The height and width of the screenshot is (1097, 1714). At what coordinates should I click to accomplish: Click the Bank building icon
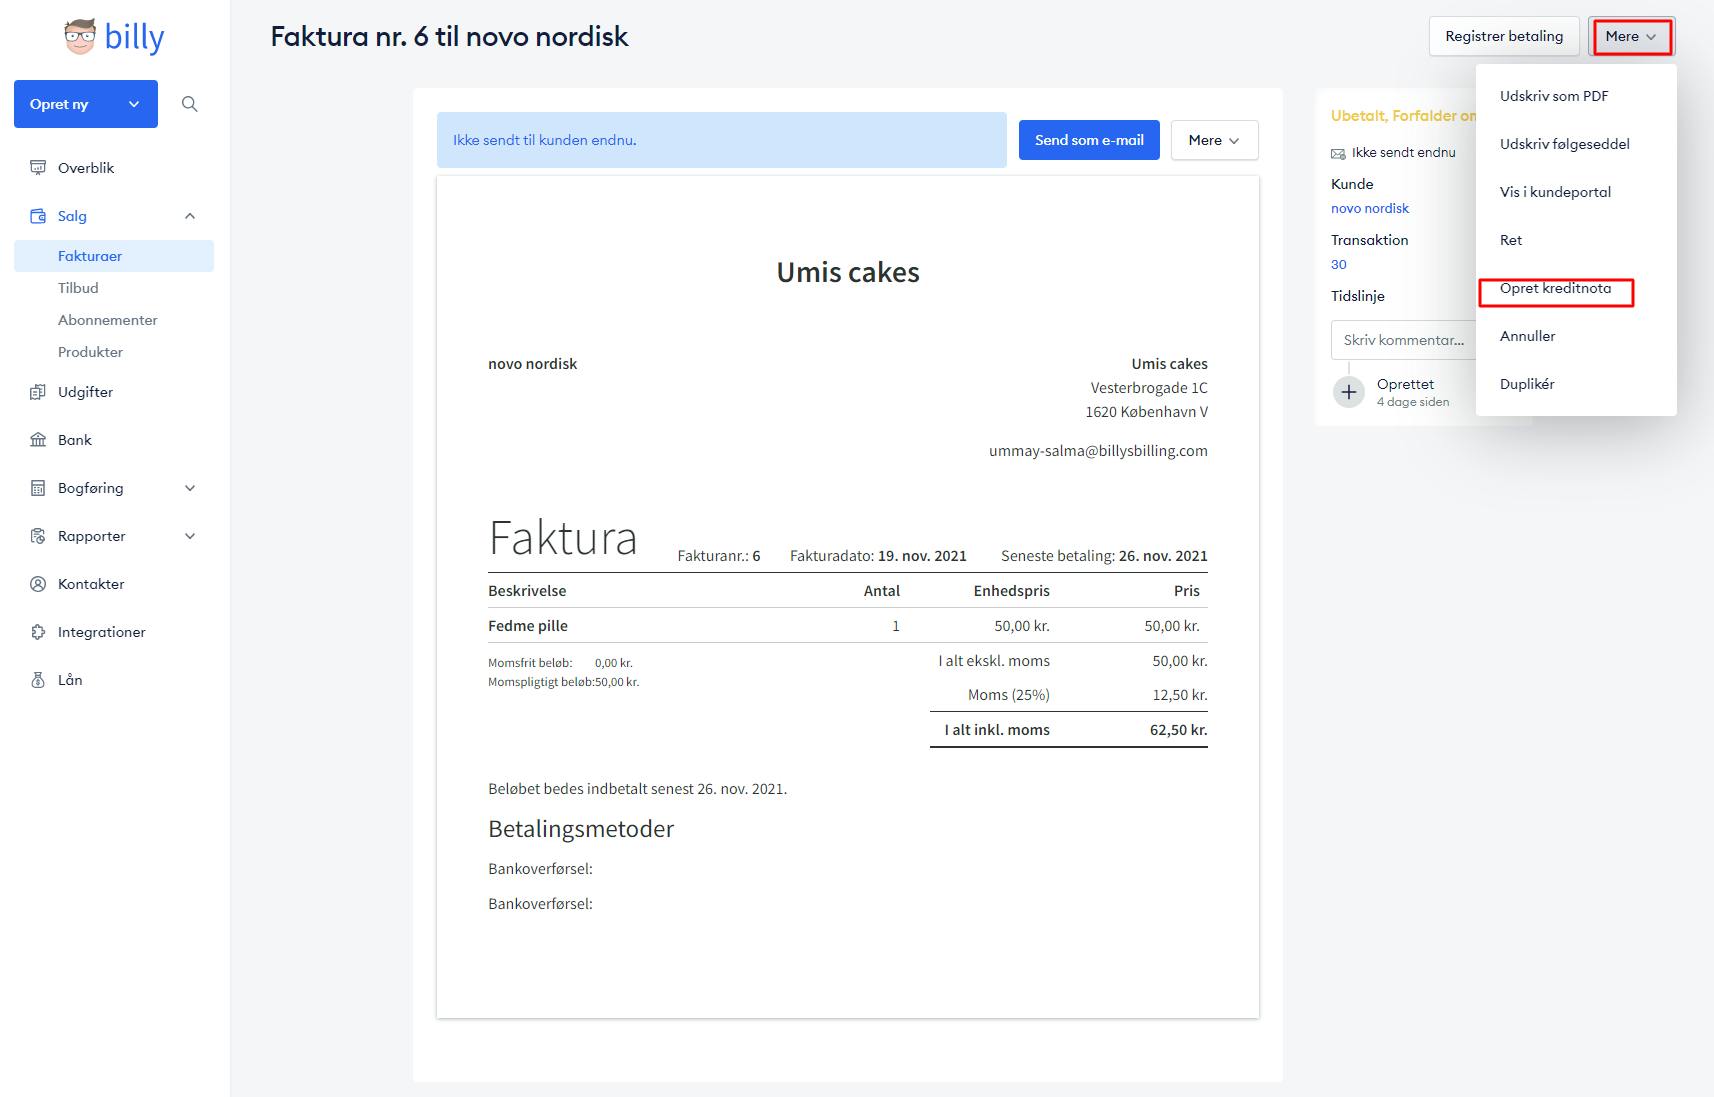(x=38, y=440)
